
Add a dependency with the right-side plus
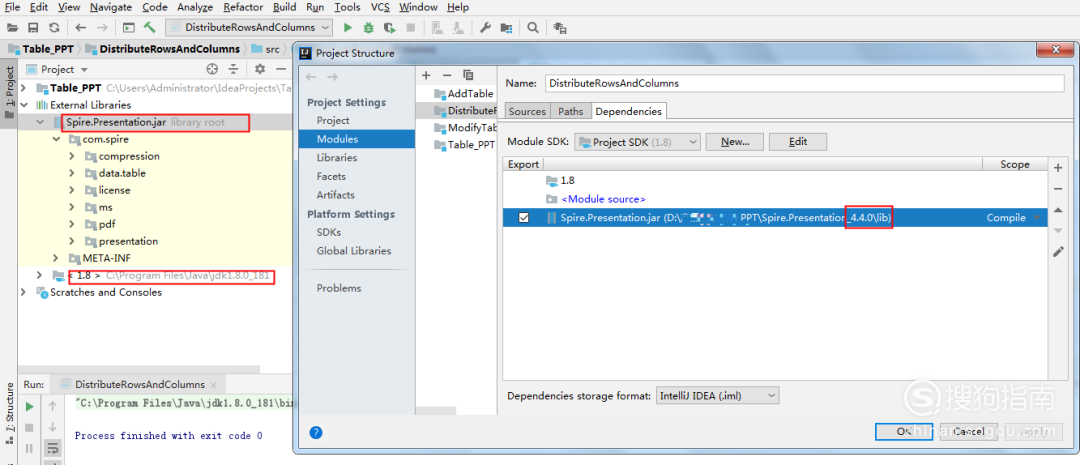1058,167
